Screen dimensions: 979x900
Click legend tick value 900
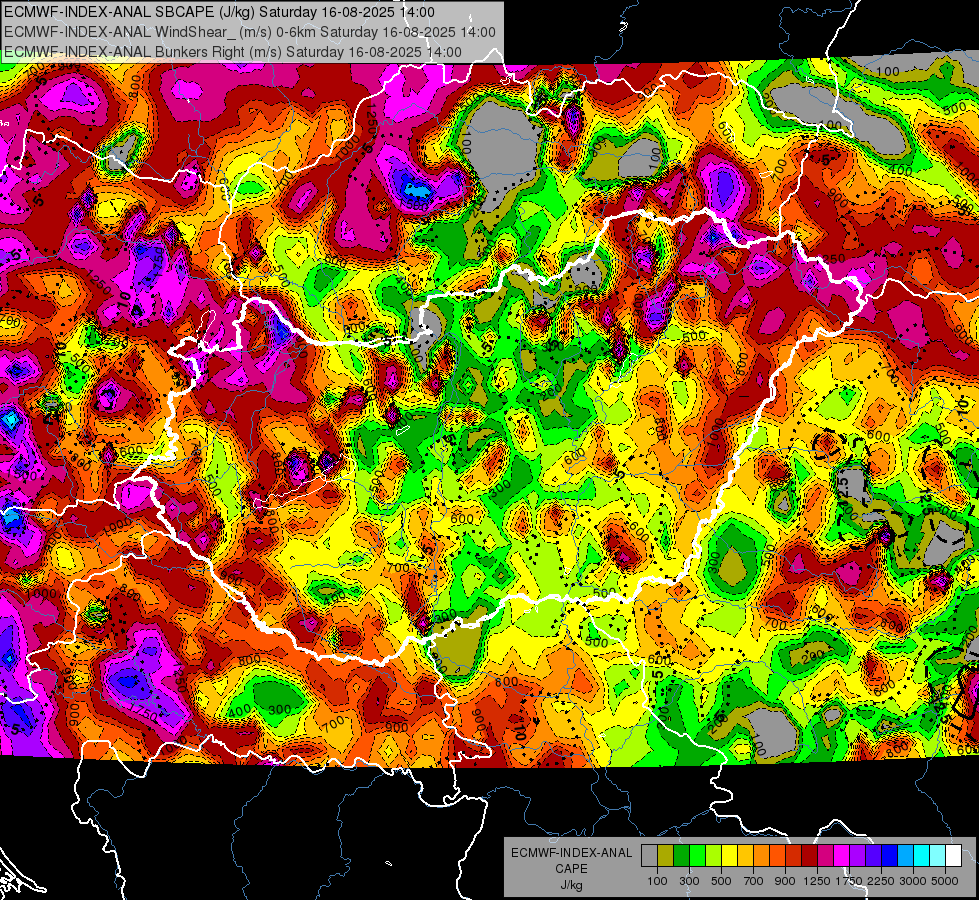tap(785, 881)
